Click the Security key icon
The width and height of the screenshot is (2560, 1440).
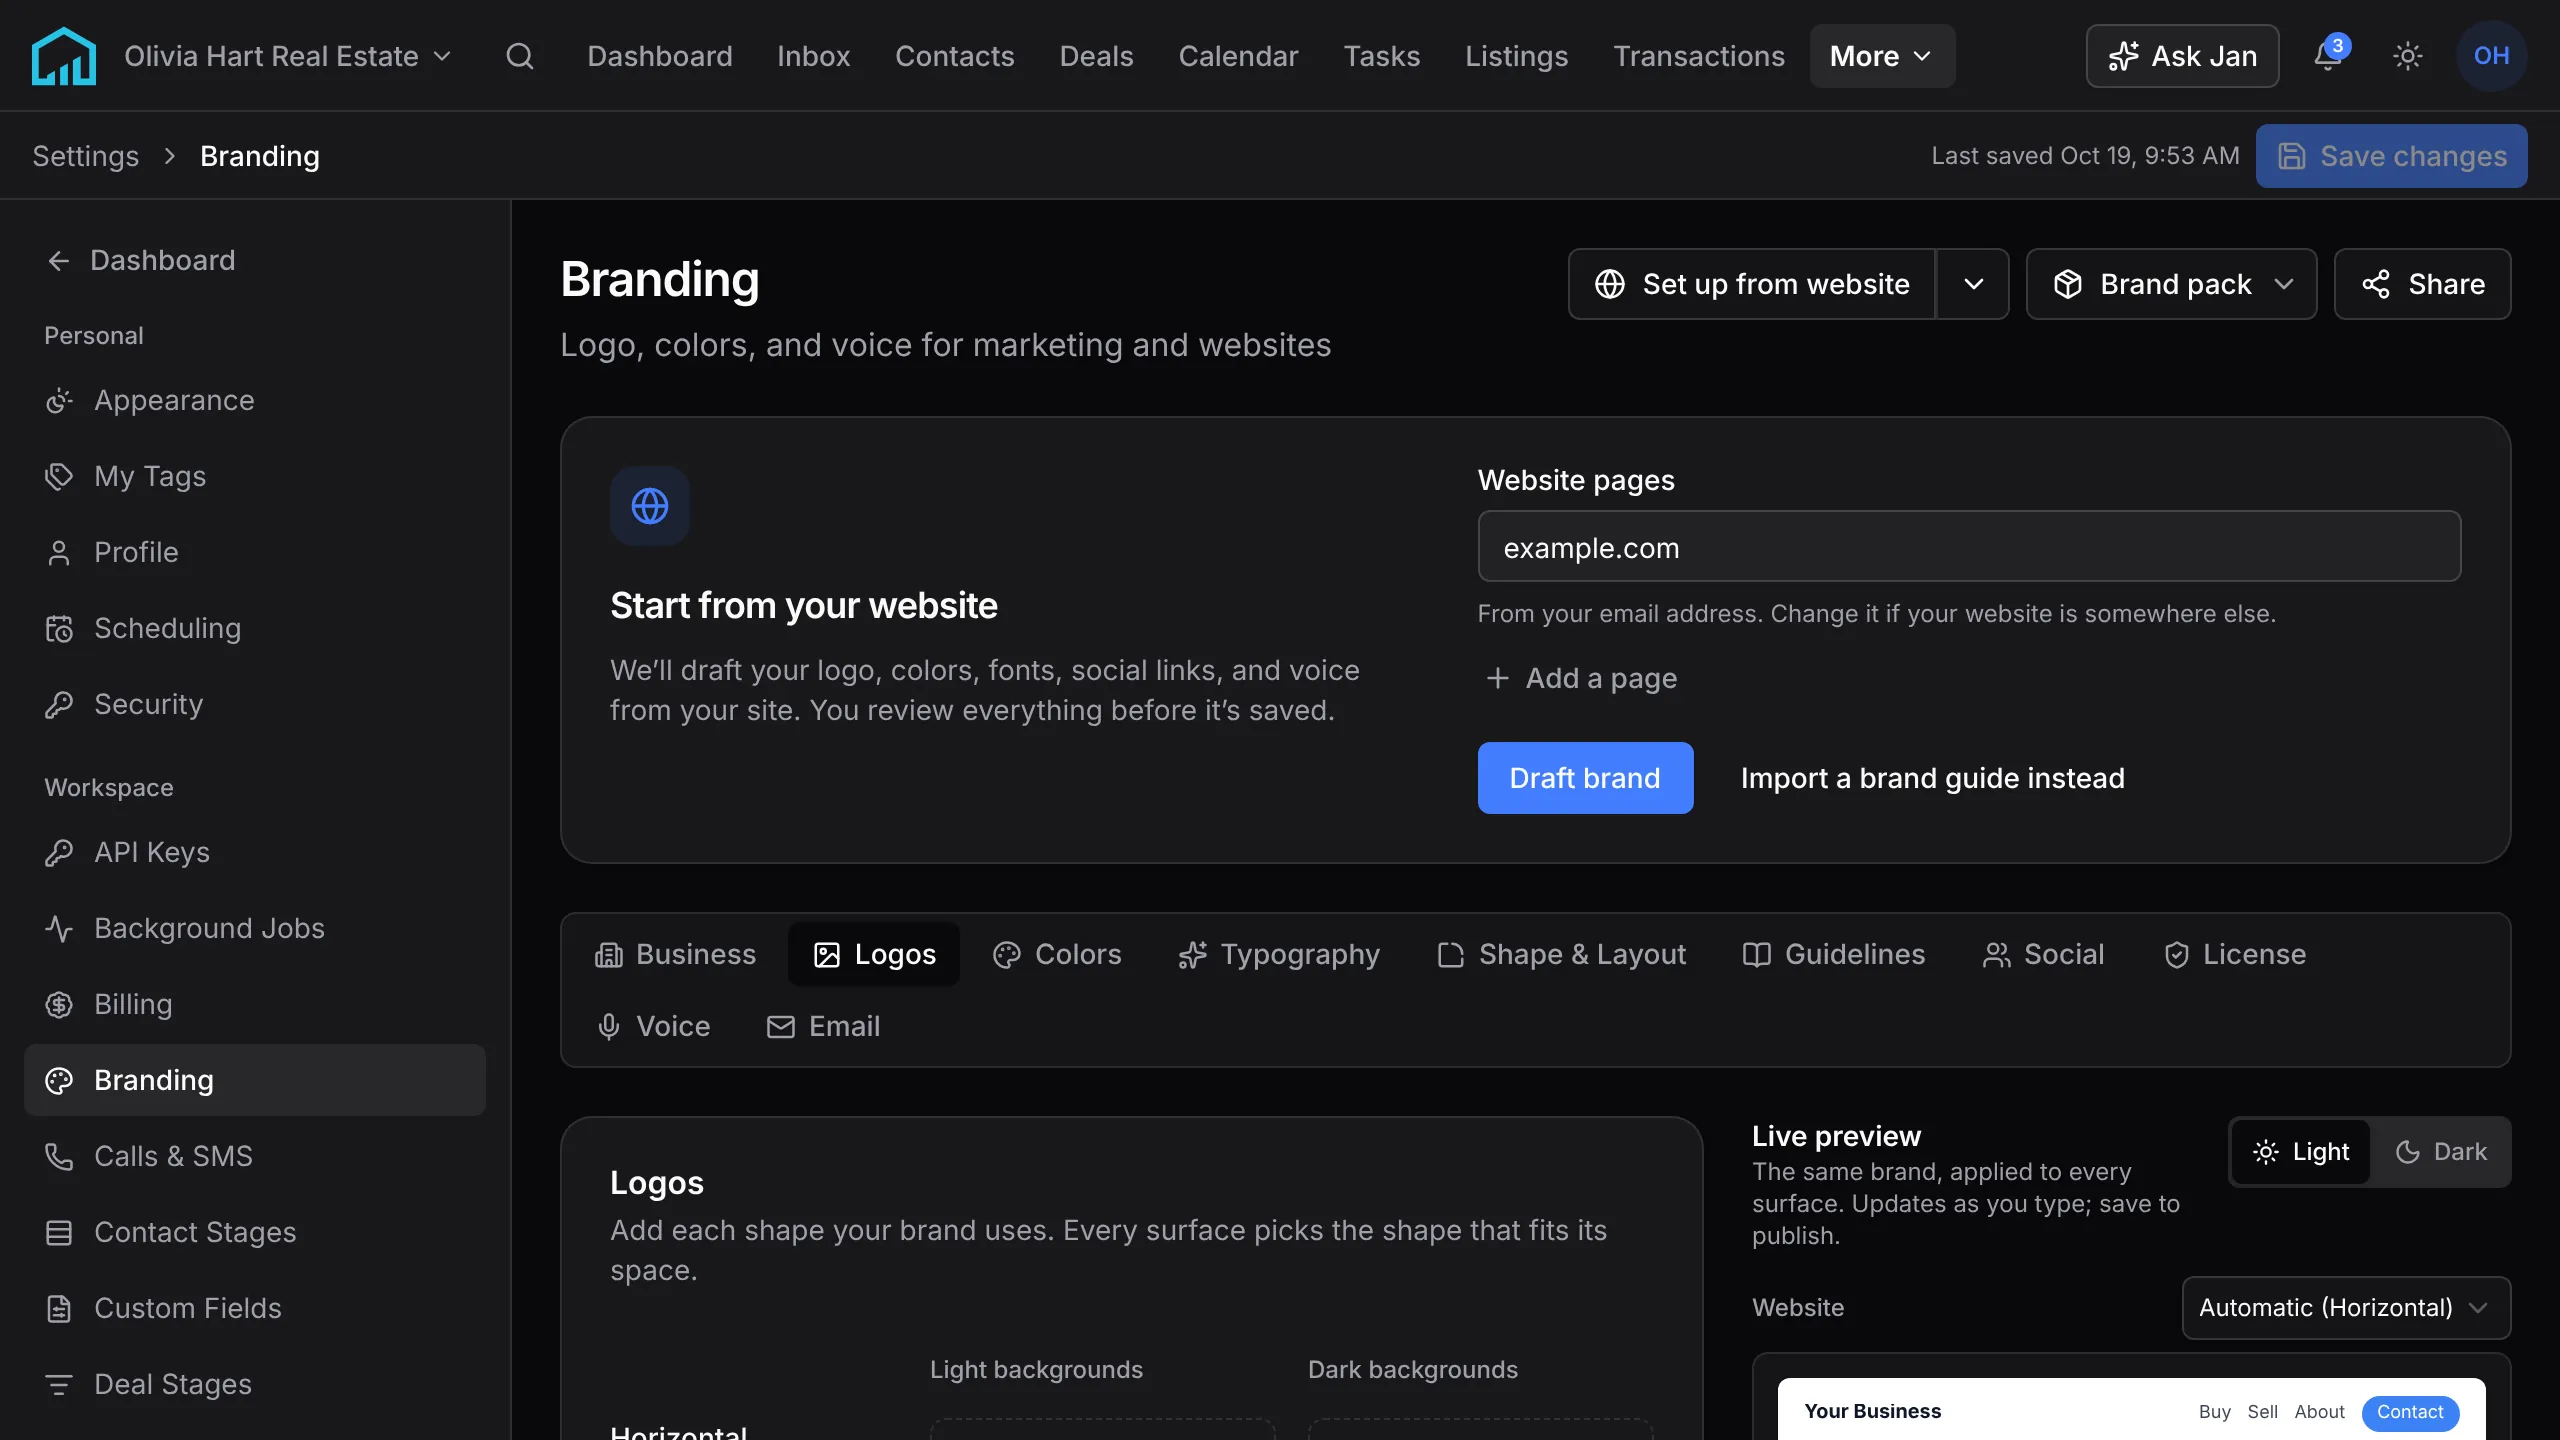click(x=59, y=705)
